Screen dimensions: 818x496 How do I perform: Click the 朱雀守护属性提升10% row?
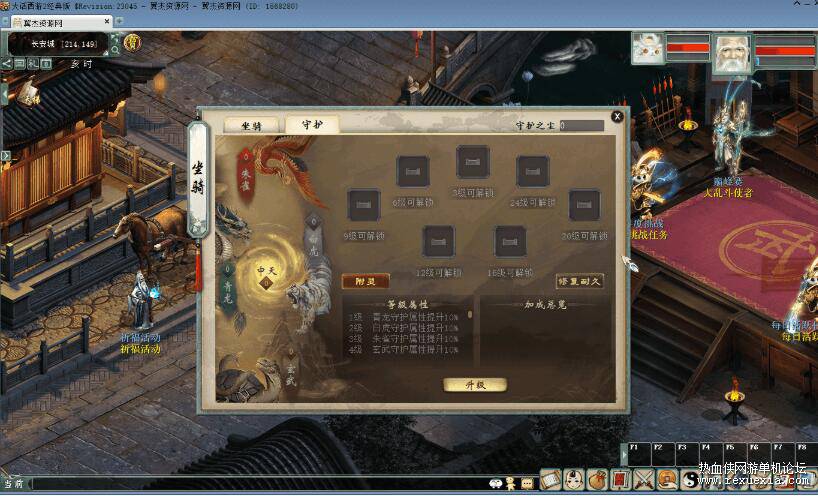[x=404, y=339]
